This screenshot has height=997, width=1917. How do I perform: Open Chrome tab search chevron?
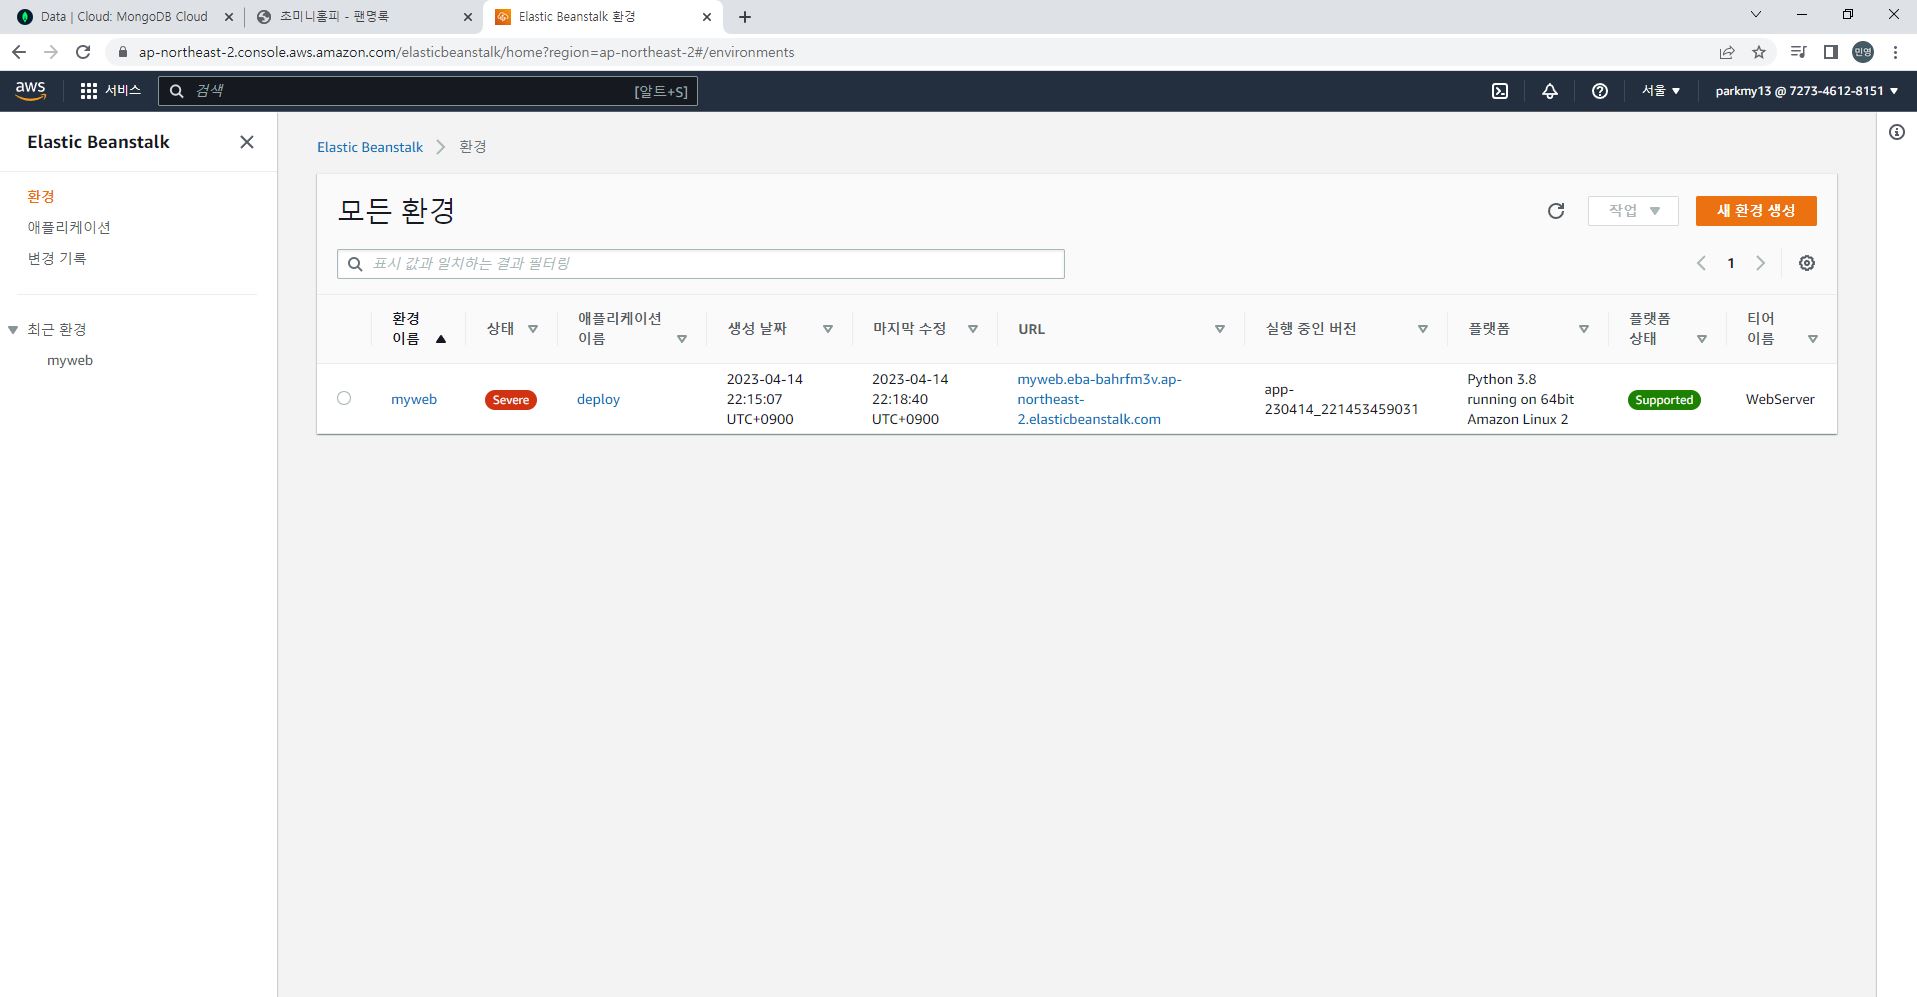[1755, 15]
